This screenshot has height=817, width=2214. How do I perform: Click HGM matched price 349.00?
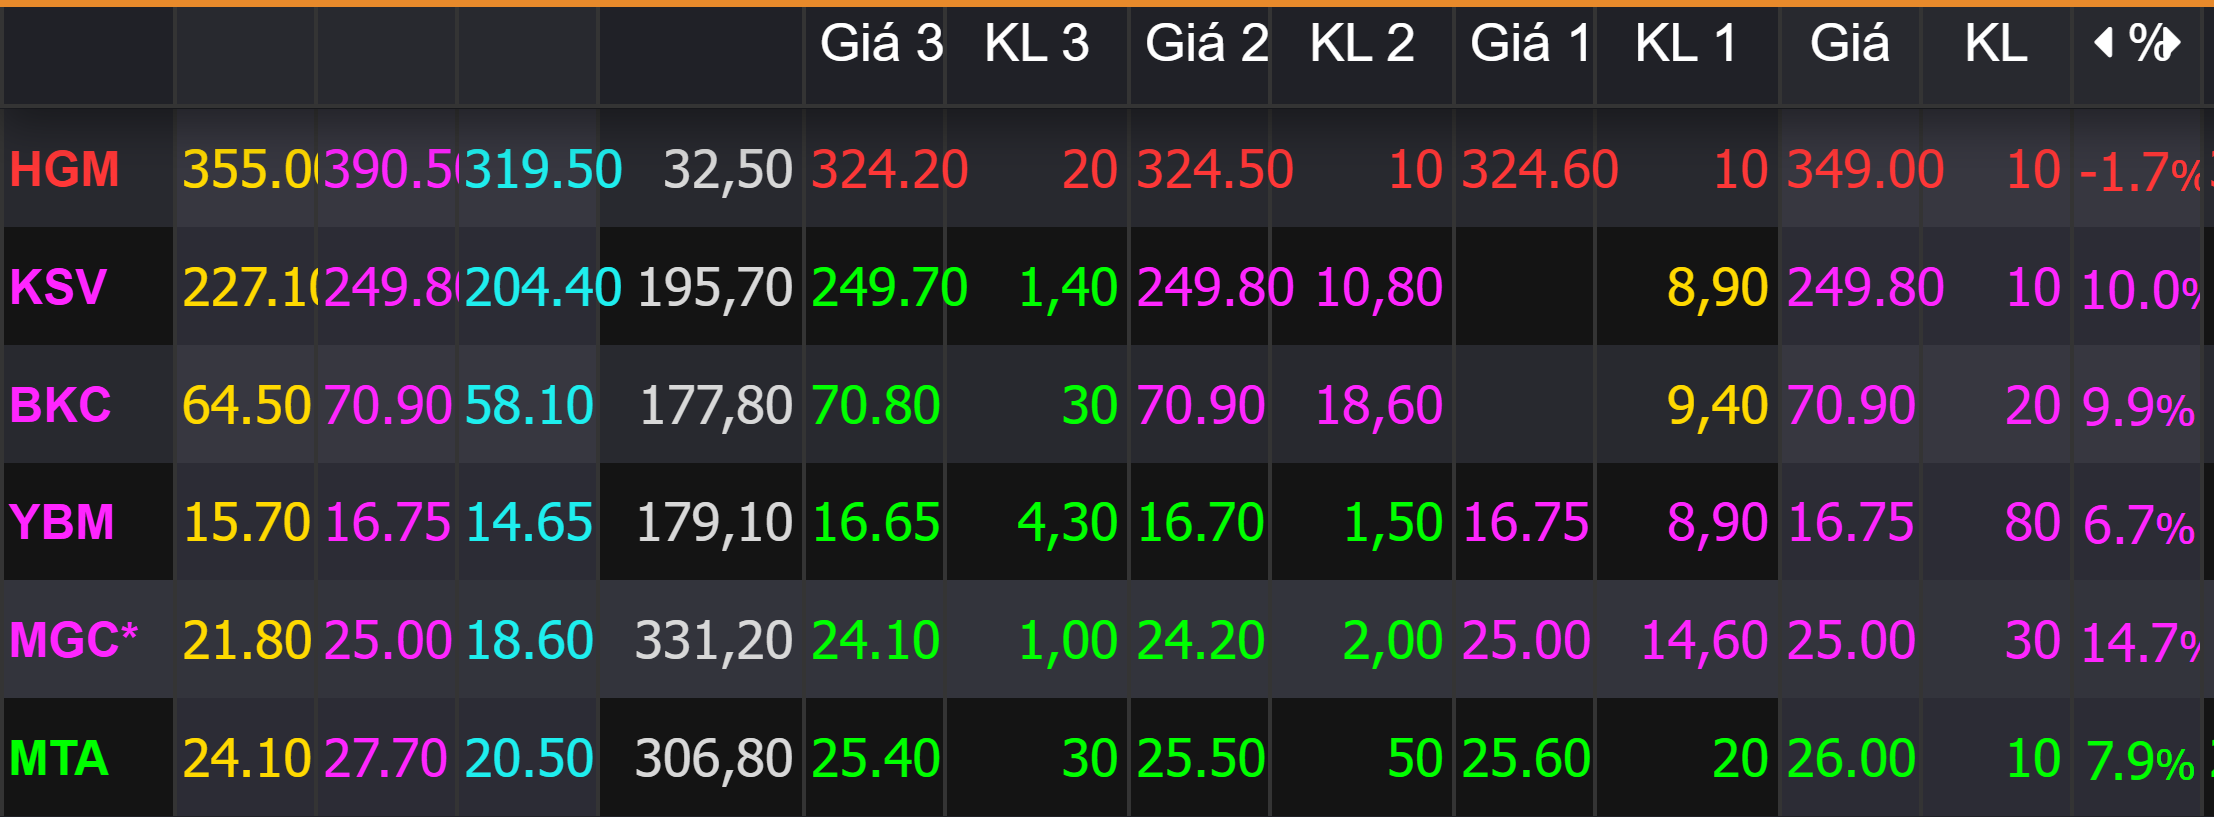(1865, 169)
